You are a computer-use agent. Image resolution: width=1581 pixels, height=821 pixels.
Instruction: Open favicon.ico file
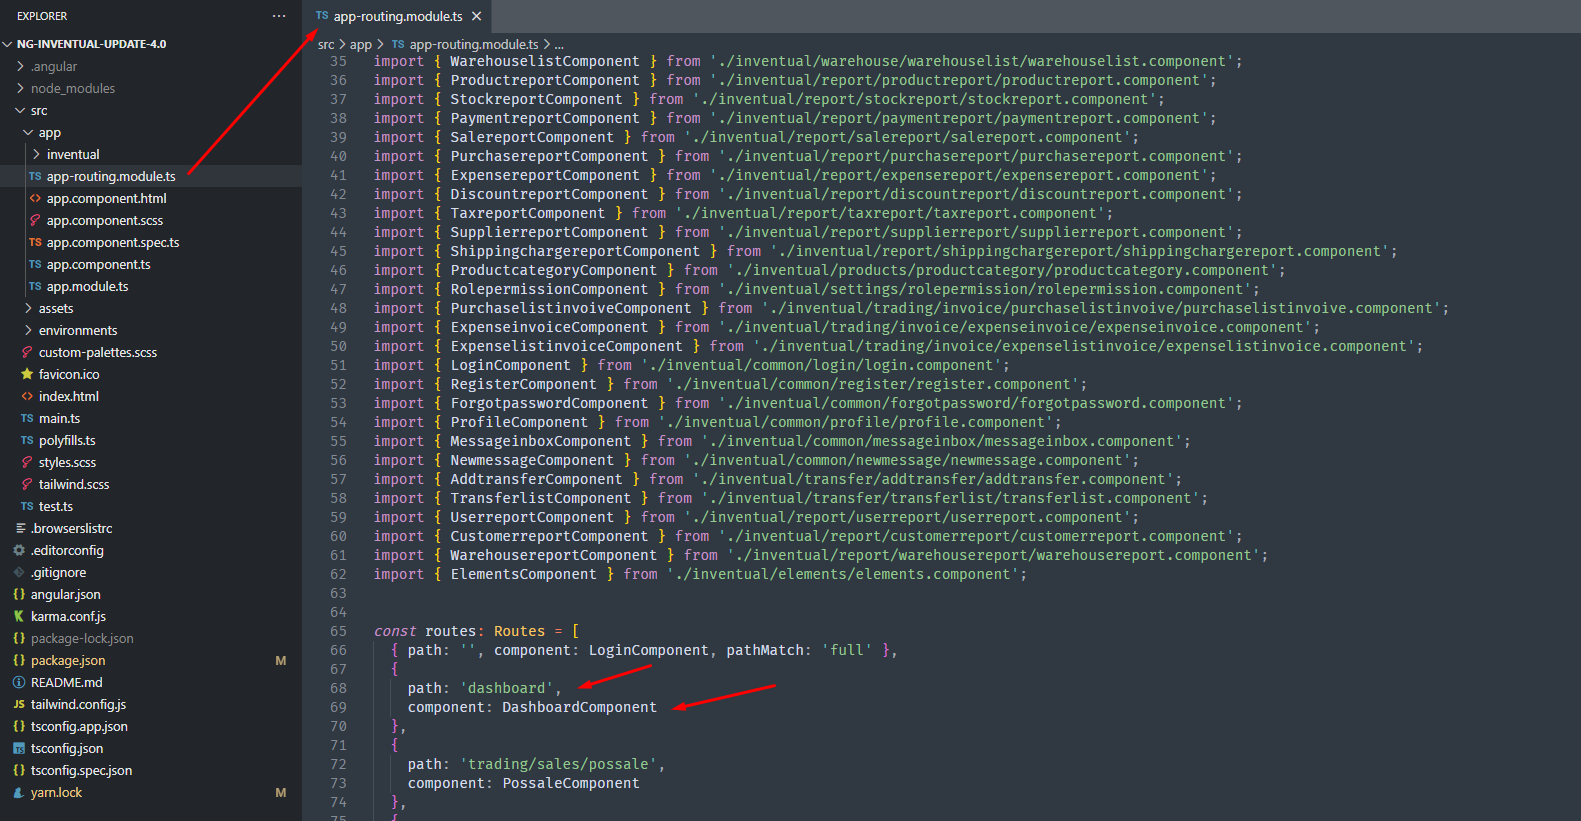[x=69, y=374]
